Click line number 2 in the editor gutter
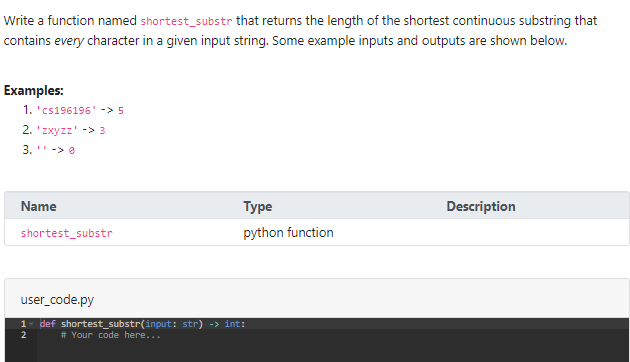 23,335
